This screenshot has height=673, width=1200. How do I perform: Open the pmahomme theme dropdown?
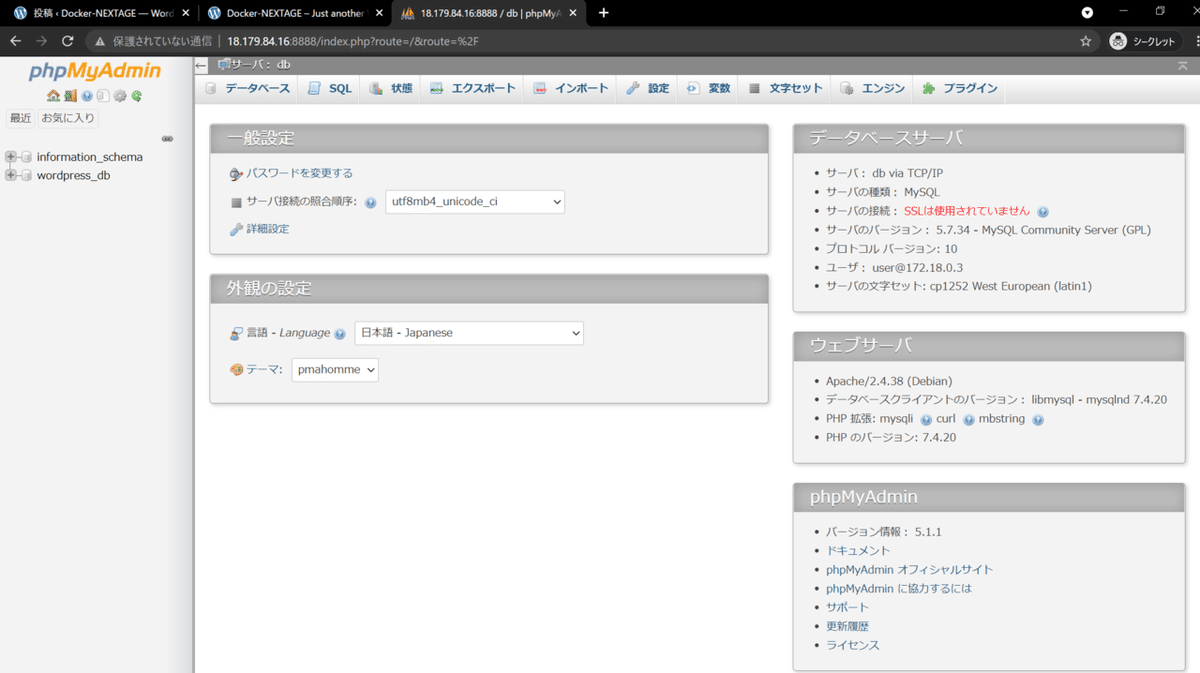(x=335, y=370)
